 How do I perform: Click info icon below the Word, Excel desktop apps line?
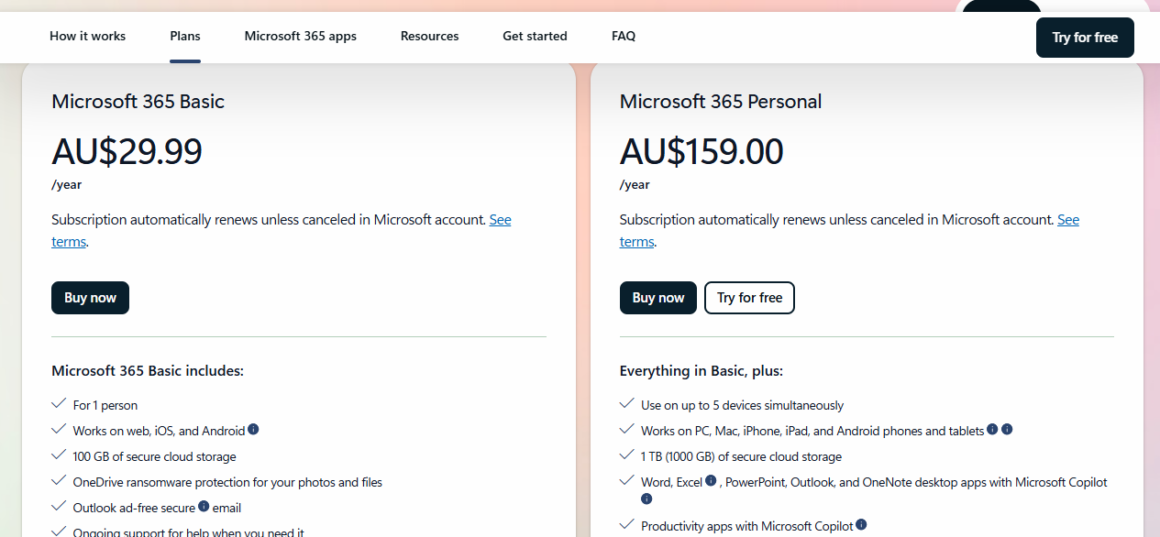(x=647, y=499)
